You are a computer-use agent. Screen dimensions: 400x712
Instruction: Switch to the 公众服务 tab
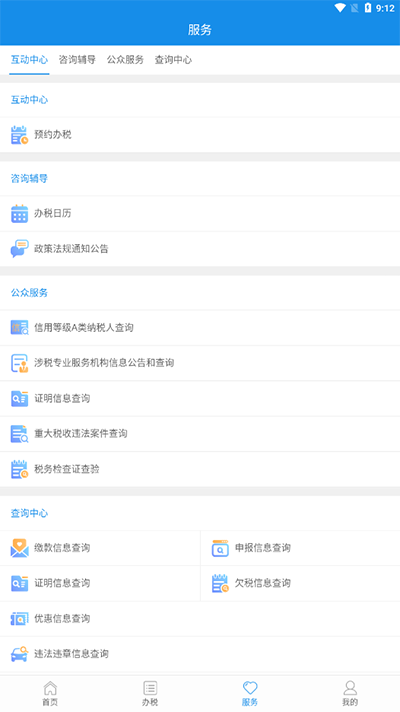125,59
